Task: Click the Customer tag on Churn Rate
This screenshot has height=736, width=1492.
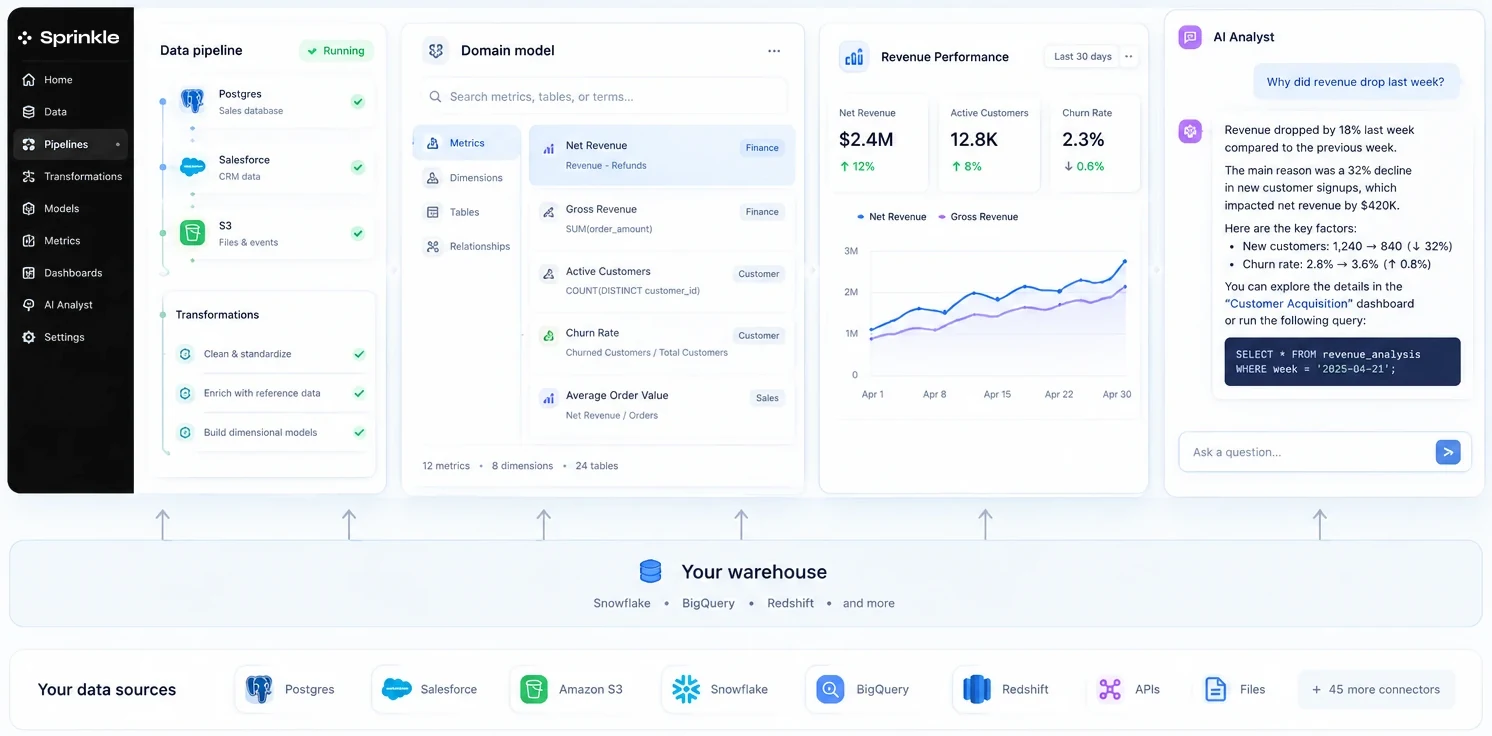Action: click(x=759, y=336)
